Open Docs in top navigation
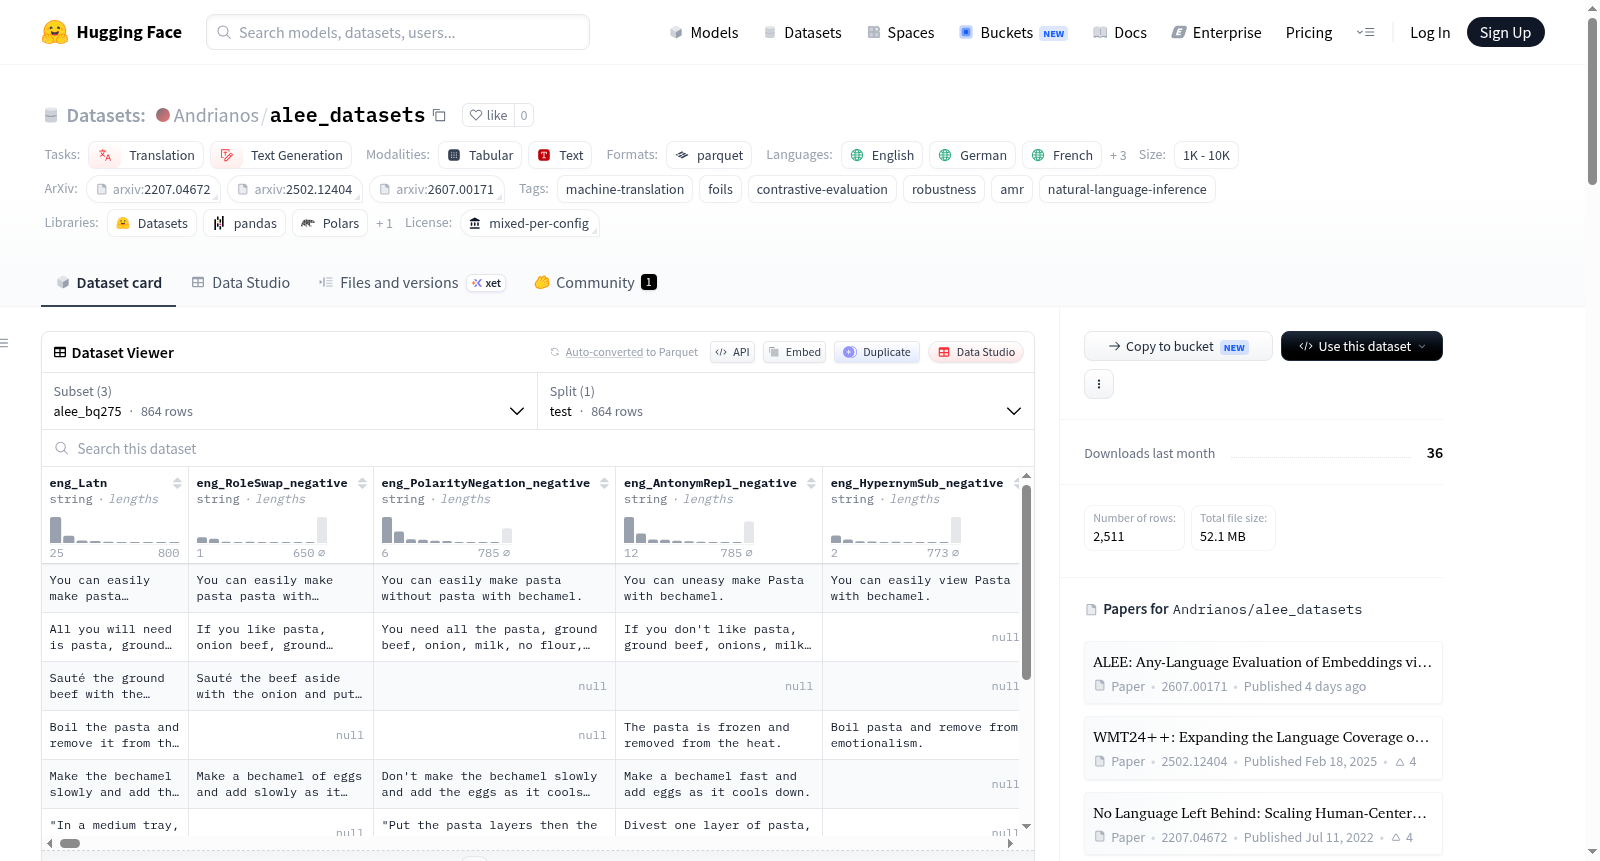Screen dimensions: 1600x861 (x=1120, y=32)
